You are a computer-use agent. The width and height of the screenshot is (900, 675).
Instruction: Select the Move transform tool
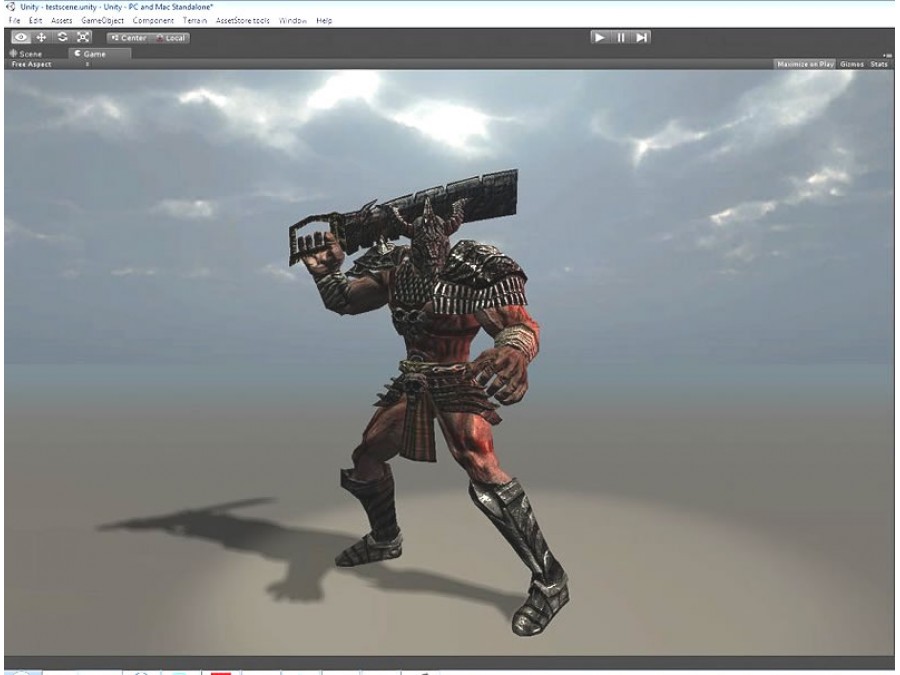coord(41,37)
